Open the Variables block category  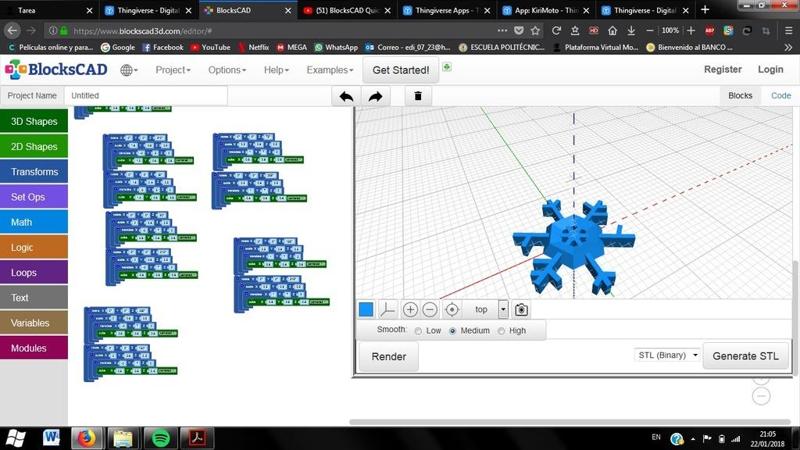tap(34, 323)
